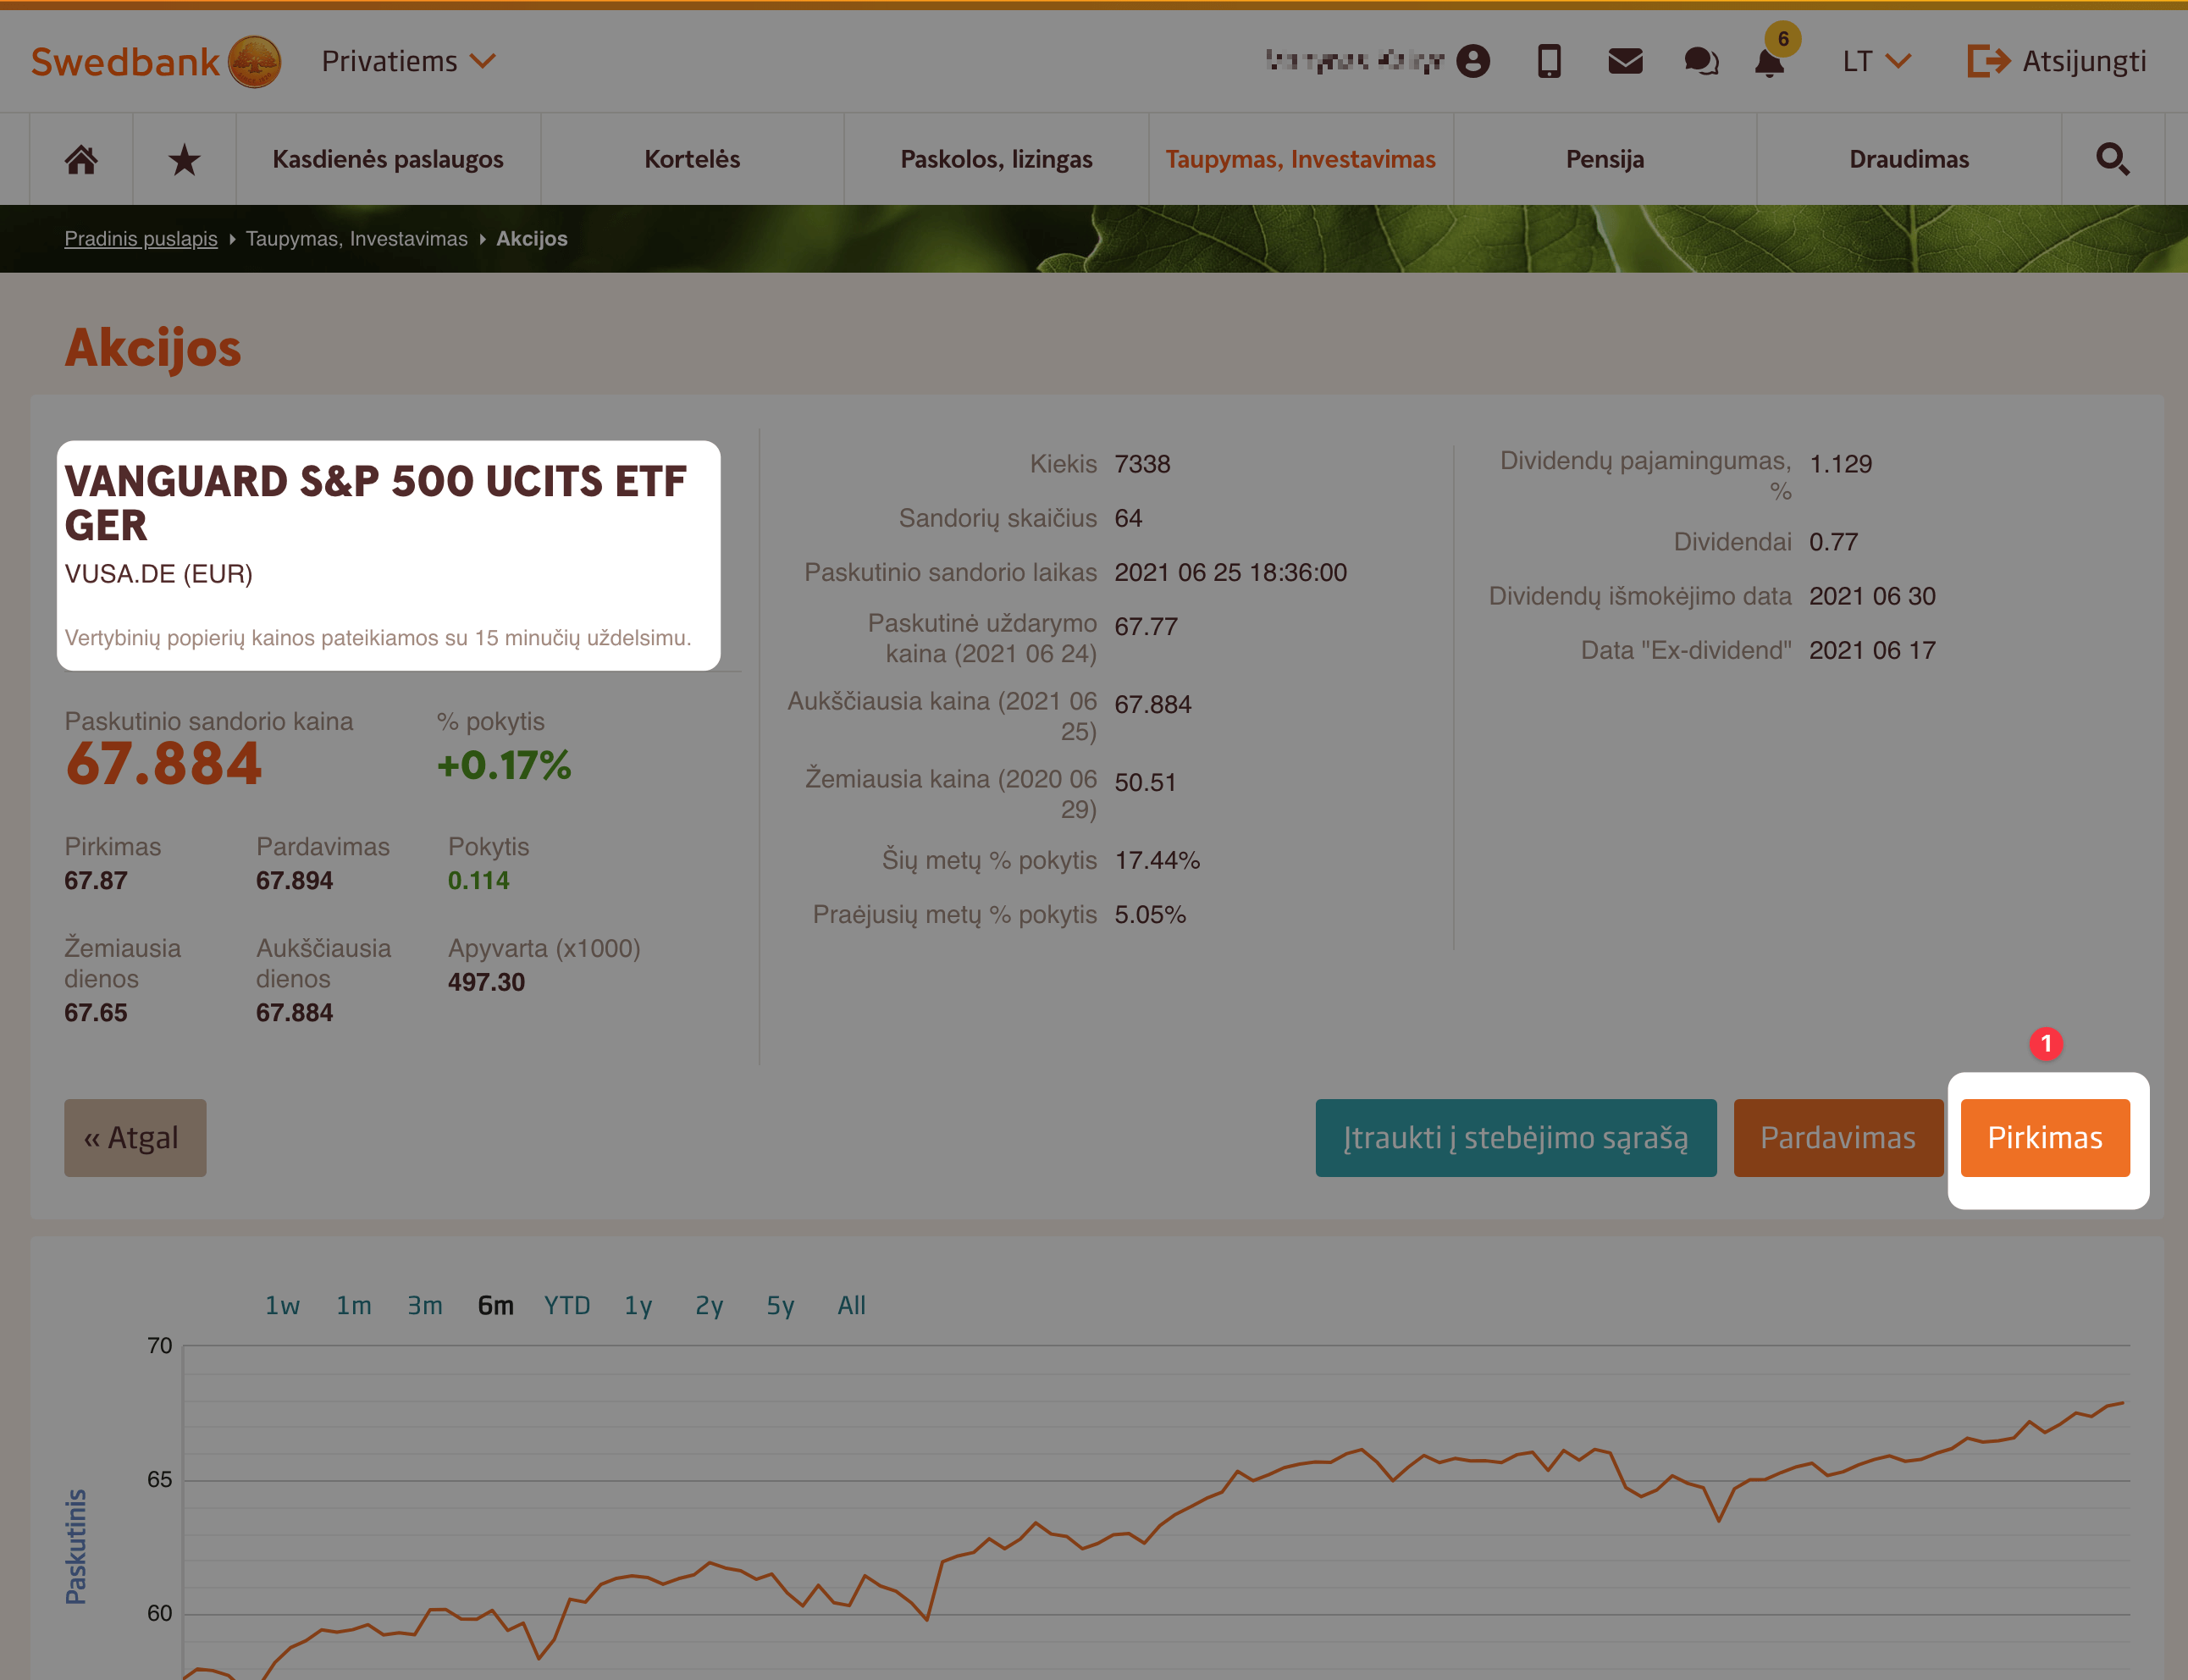This screenshot has width=2188, height=1680.
Task: Follow the Pradinis puslapis breadcrumb link
Action: [x=141, y=238]
